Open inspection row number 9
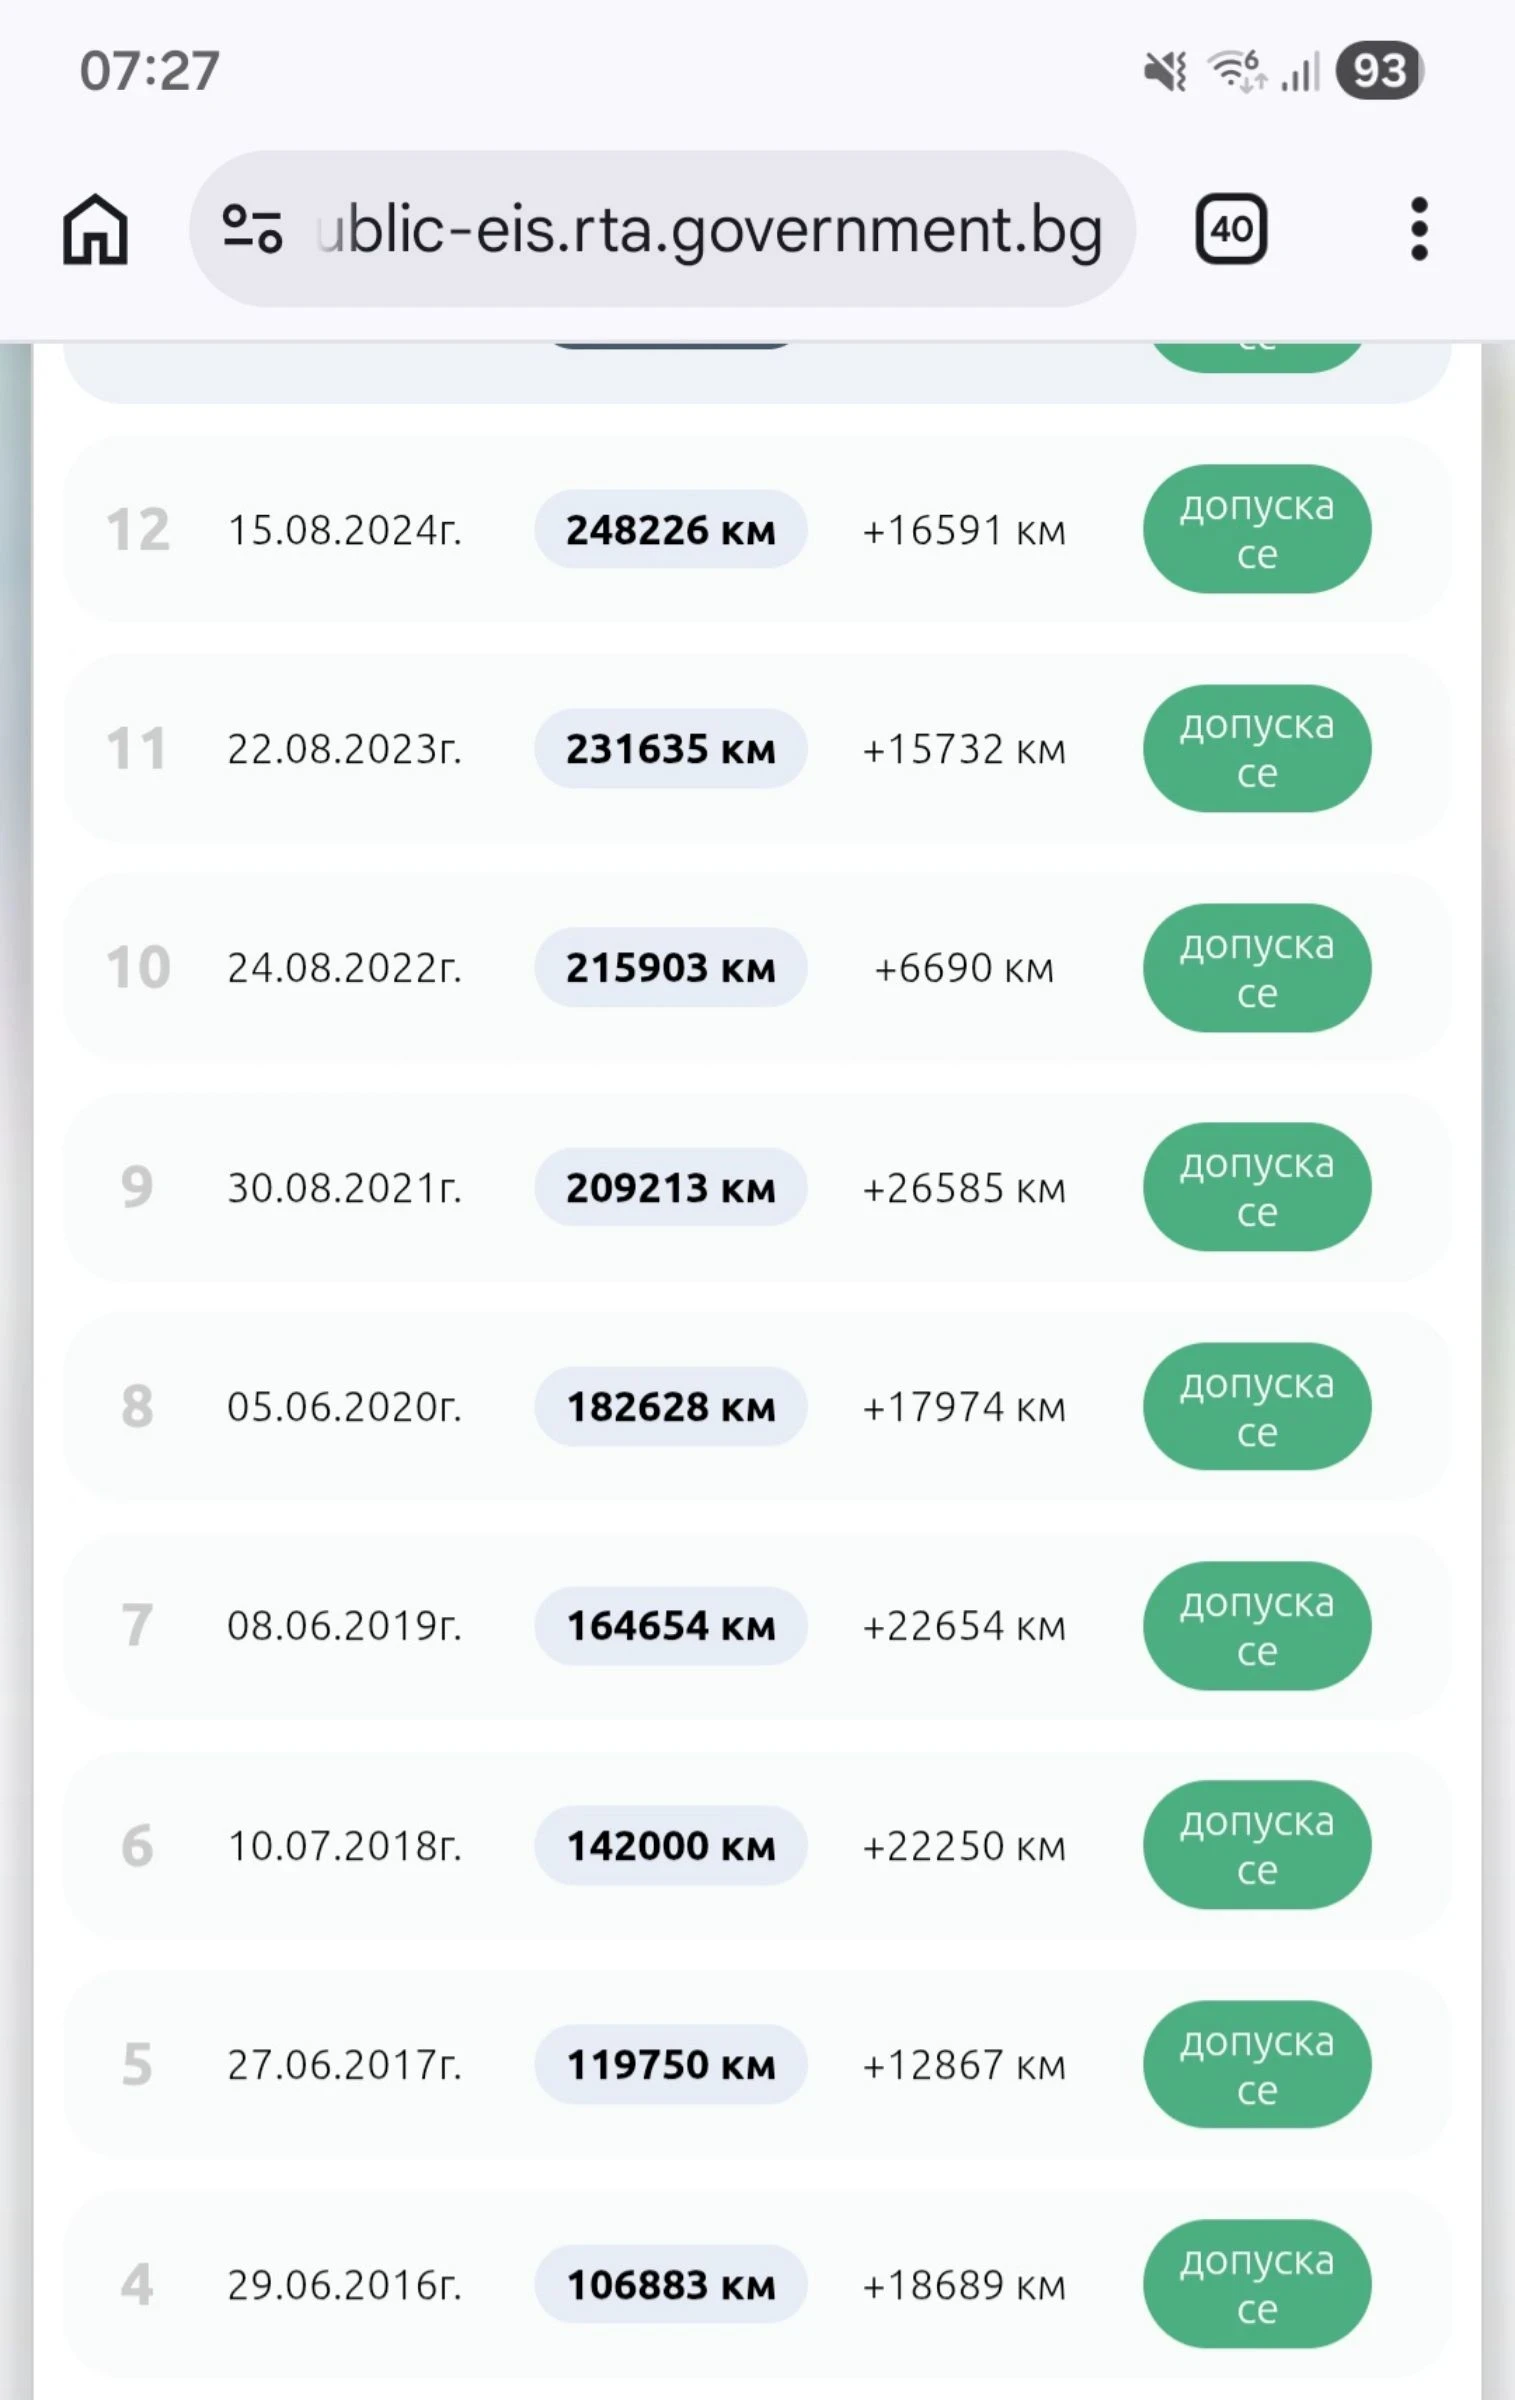Image resolution: width=1515 pixels, height=2400 pixels. 757,1187
